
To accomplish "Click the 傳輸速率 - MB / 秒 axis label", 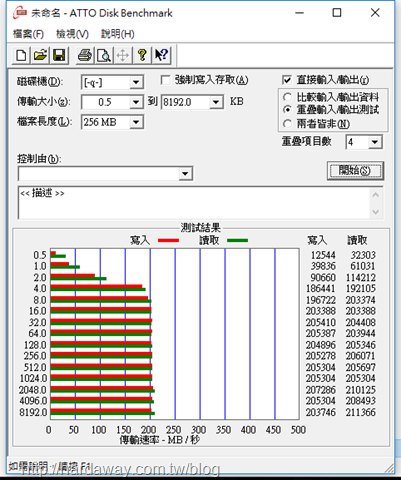I will click(160, 440).
